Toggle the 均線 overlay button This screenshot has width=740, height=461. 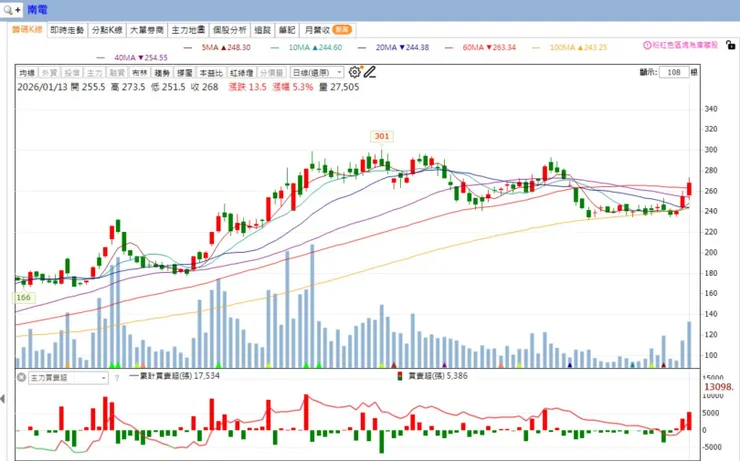coord(27,73)
